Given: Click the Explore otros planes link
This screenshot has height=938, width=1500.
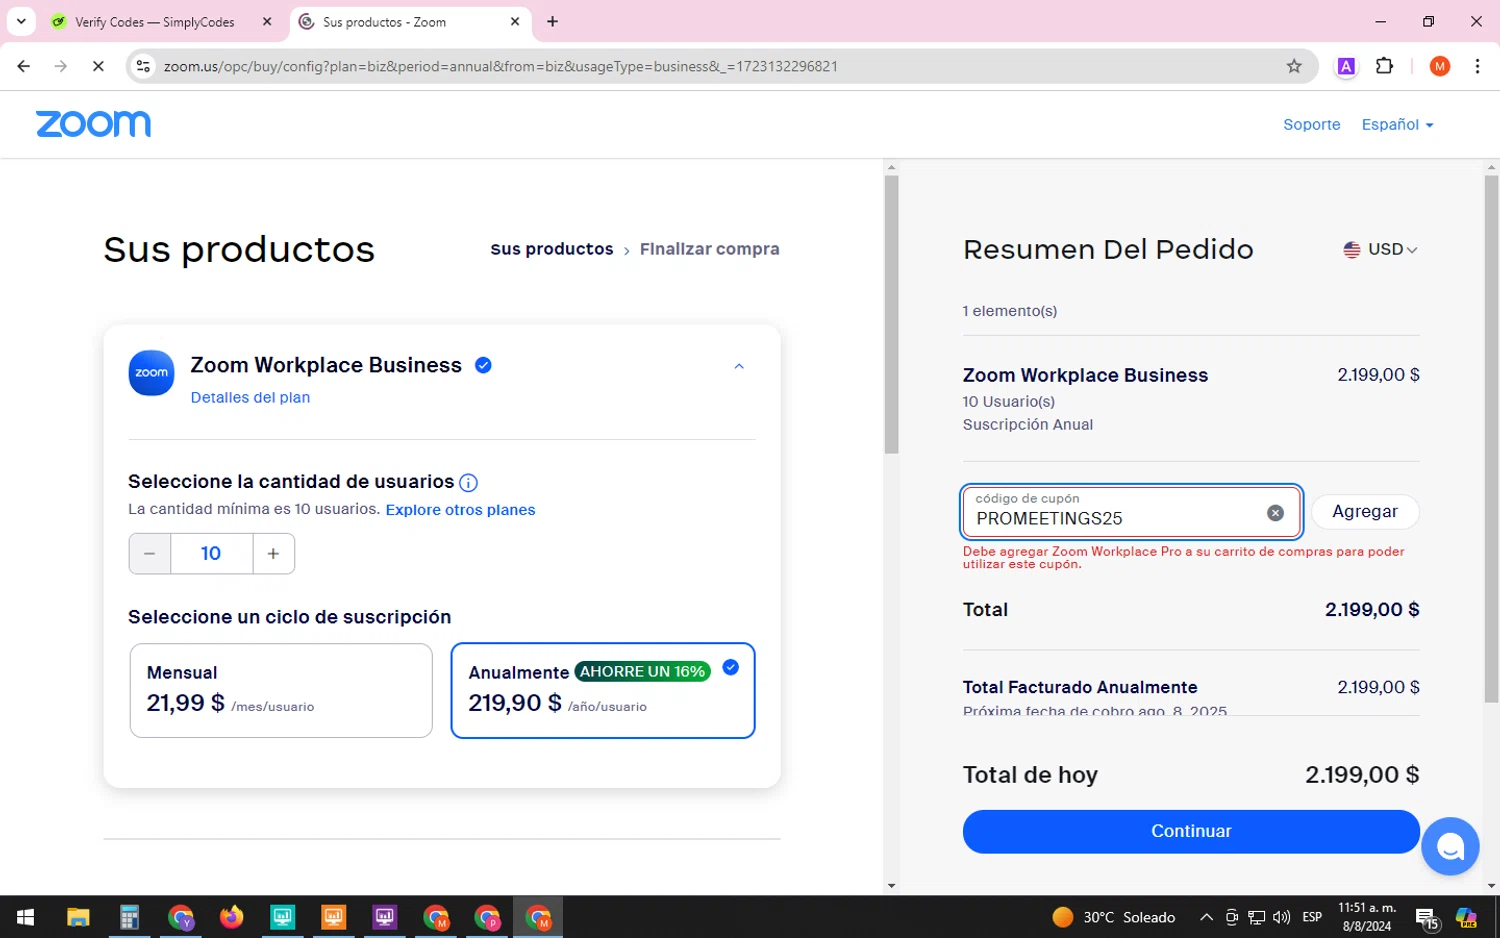Looking at the screenshot, I should point(460,510).
